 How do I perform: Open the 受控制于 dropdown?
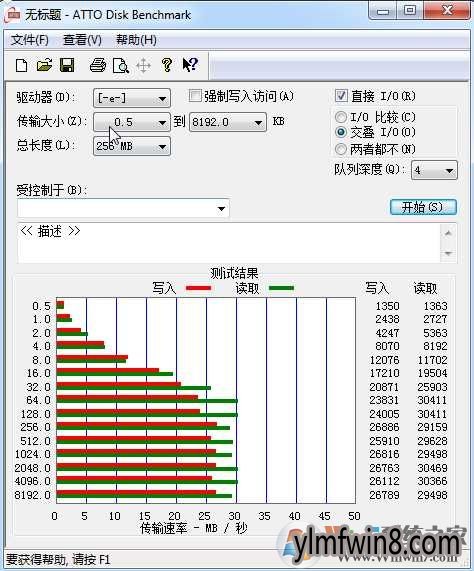click(x=123, y=209)
